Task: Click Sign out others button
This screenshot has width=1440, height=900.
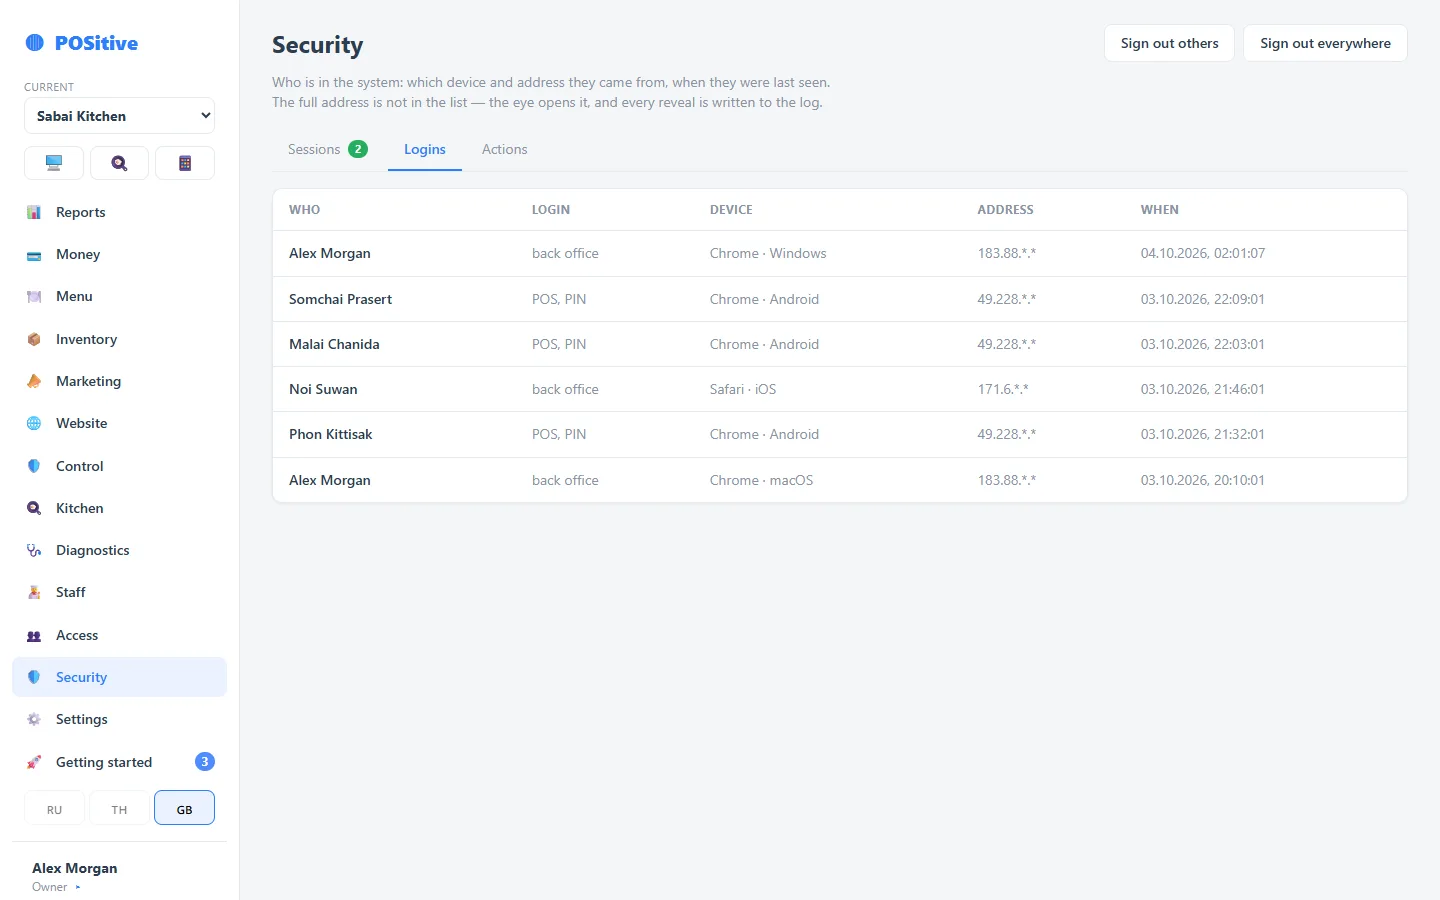Action: point(1169,43)
